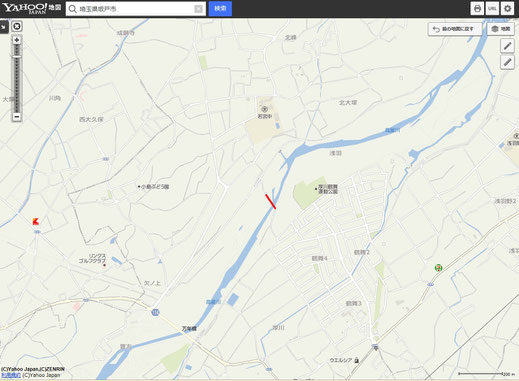Click the print map icon
The image size is (519, 381).
tap(477, 9)
